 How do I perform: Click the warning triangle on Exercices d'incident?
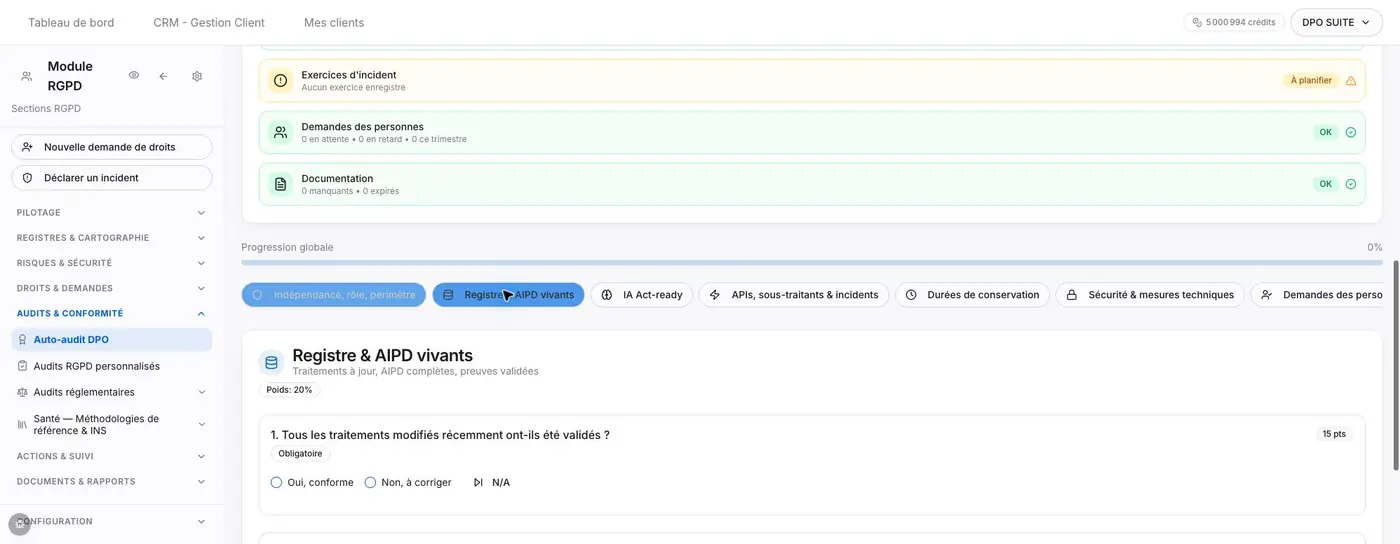coord(1351,81)
